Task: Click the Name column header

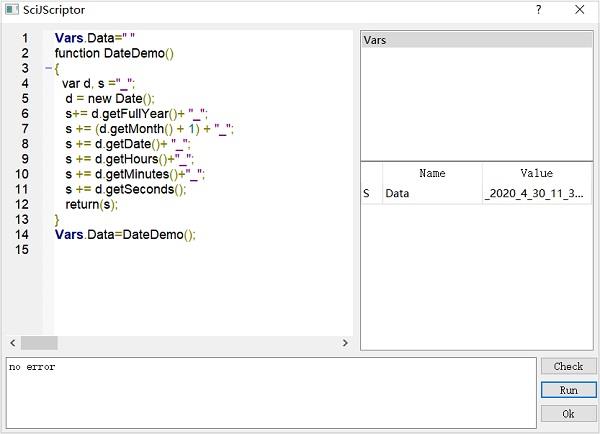Action: click(x=432, y=173)
